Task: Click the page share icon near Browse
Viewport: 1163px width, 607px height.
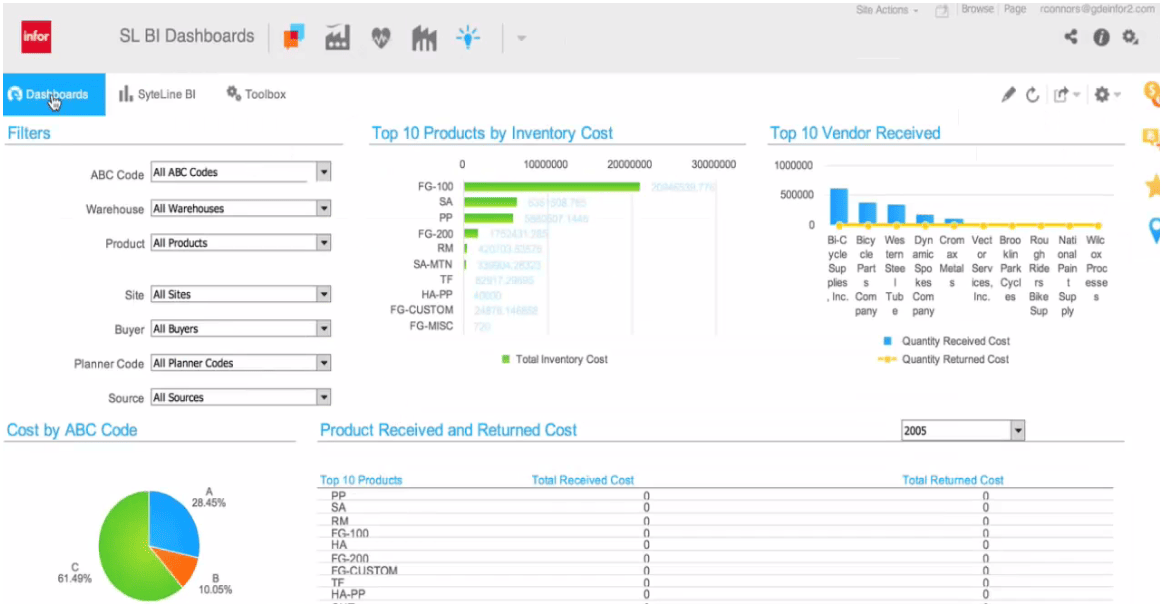Action: (x=941, y=11)
